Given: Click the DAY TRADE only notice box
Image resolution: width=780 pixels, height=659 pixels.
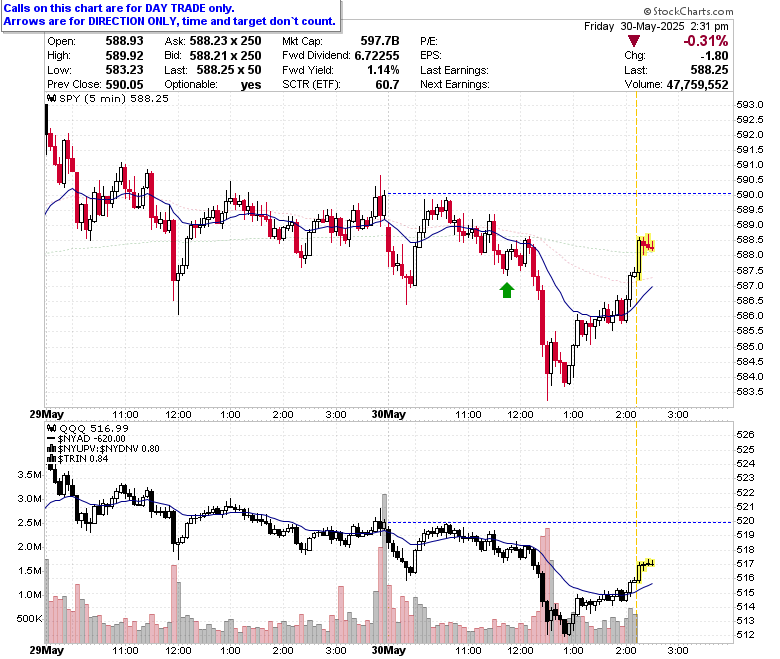Looking at the screenshot, I should tap(171, 15).
